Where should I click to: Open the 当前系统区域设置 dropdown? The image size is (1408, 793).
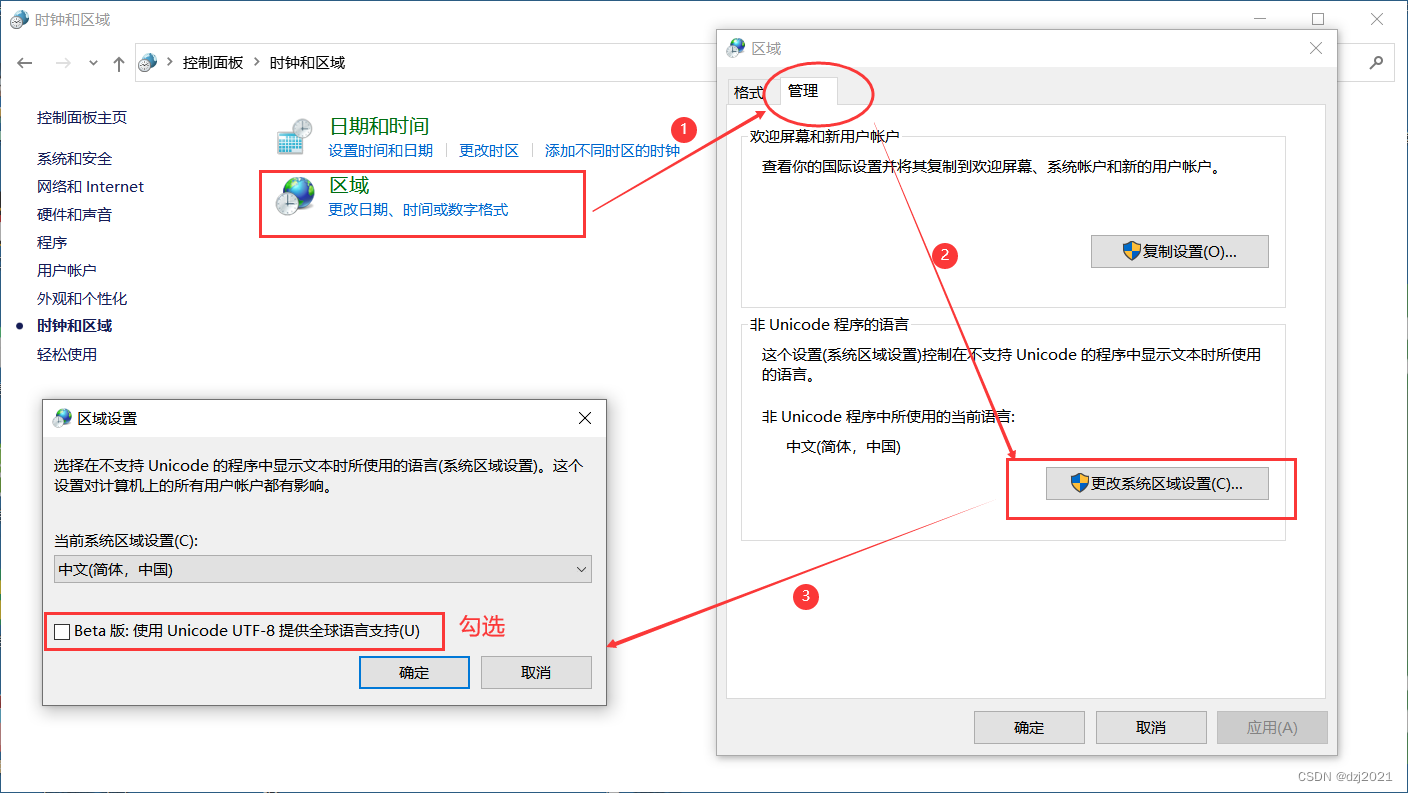pos(581,569)
